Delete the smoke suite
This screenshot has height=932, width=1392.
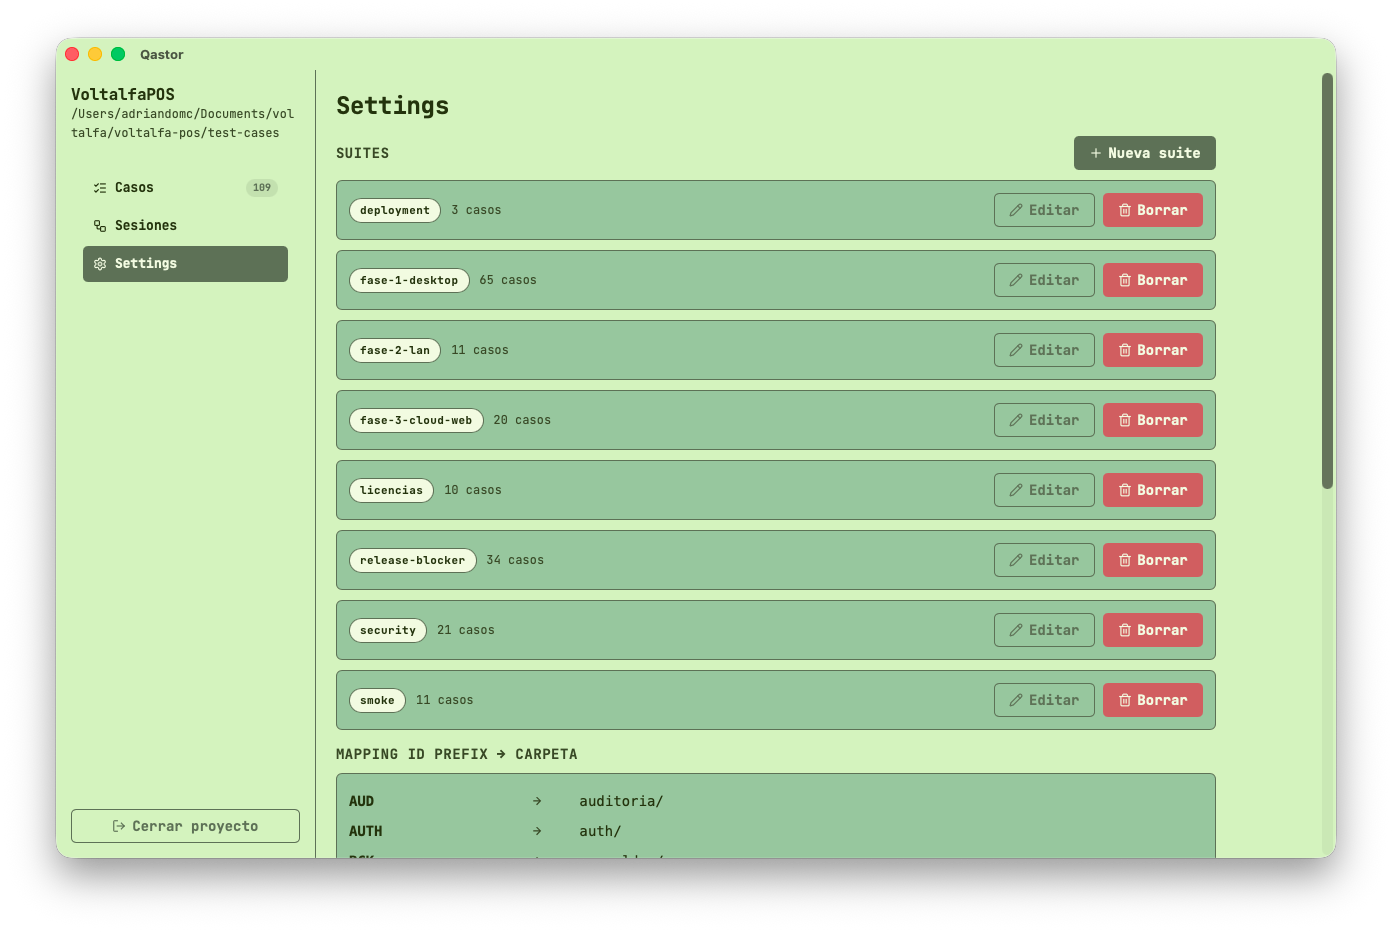(x=1153, y=700)
